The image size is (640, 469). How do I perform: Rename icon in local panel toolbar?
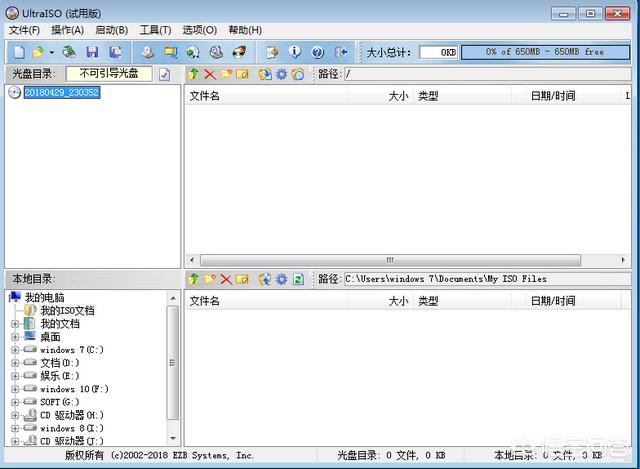[x=242, y=279]
